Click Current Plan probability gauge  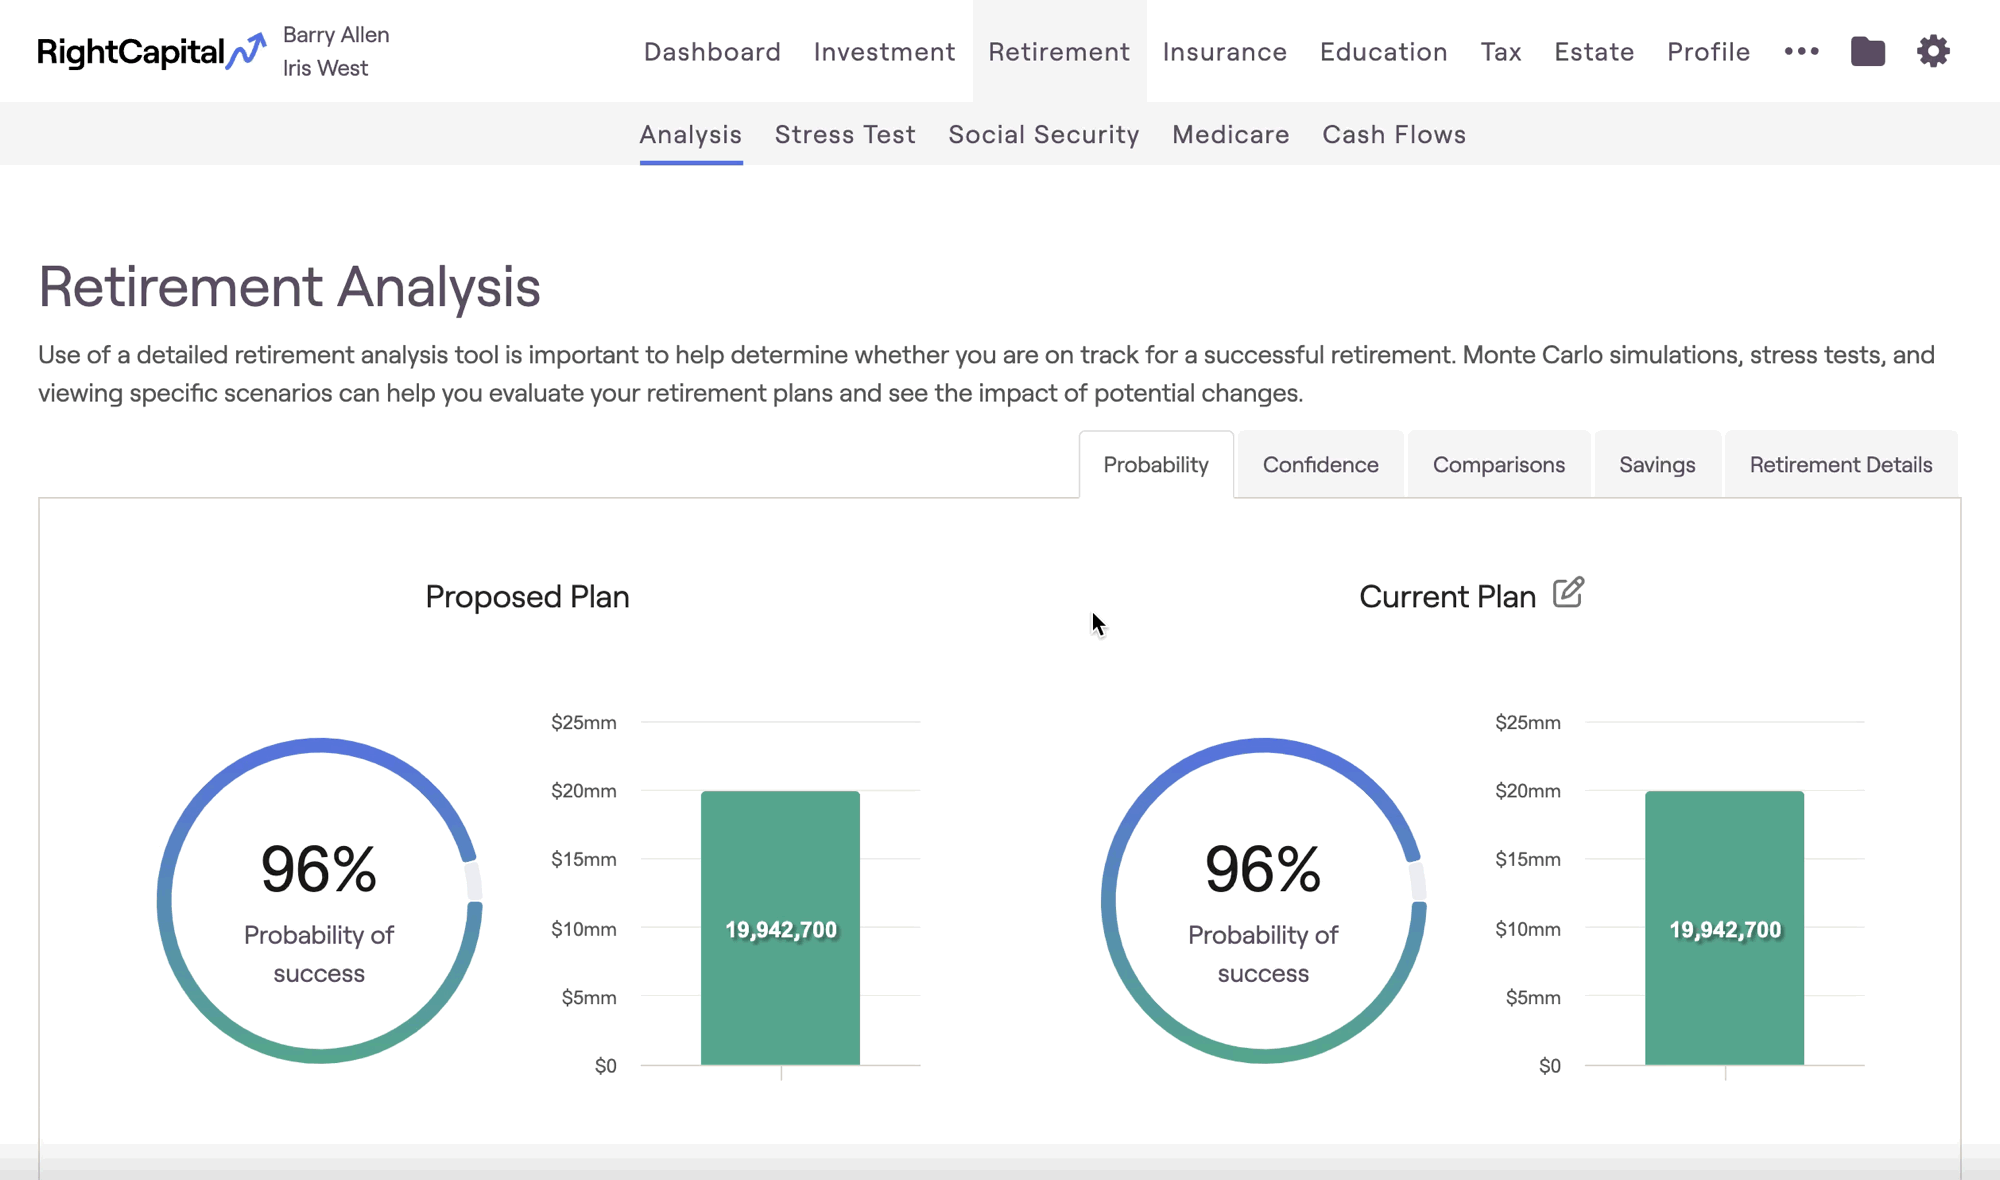coord(1263,900)
